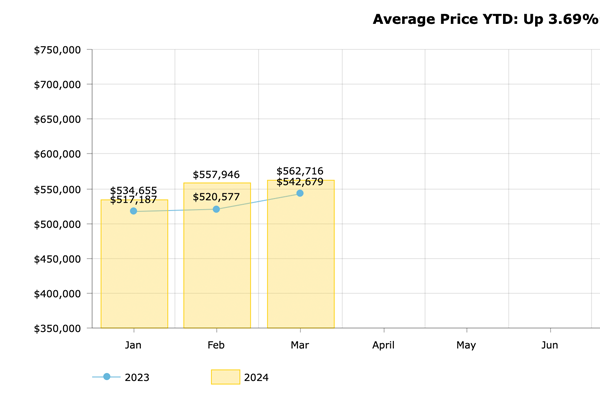Viewport: 600px width, 400px height.
Task: Toggle the 2024 series legend label
Action: click(x=256, y=377)
